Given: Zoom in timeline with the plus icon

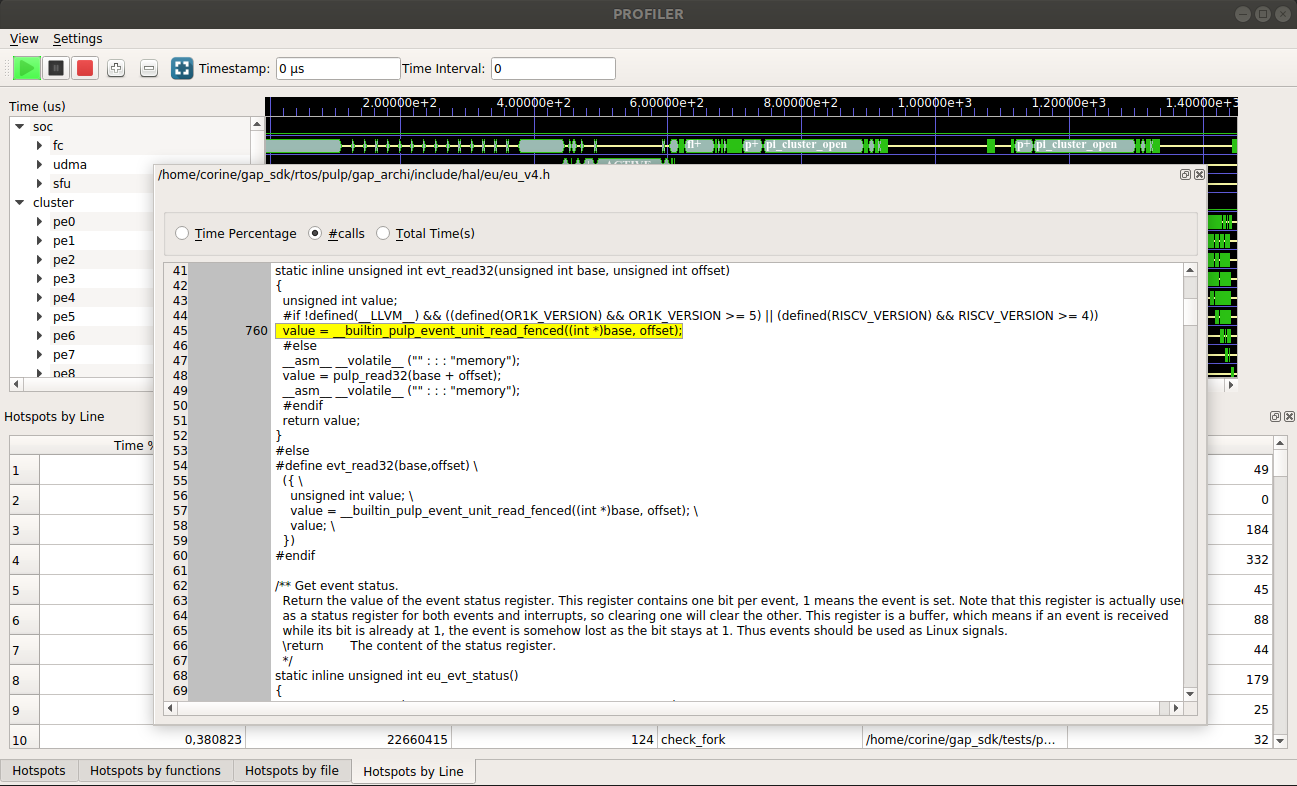Looking at the screenshot, I should coord(116,68).
